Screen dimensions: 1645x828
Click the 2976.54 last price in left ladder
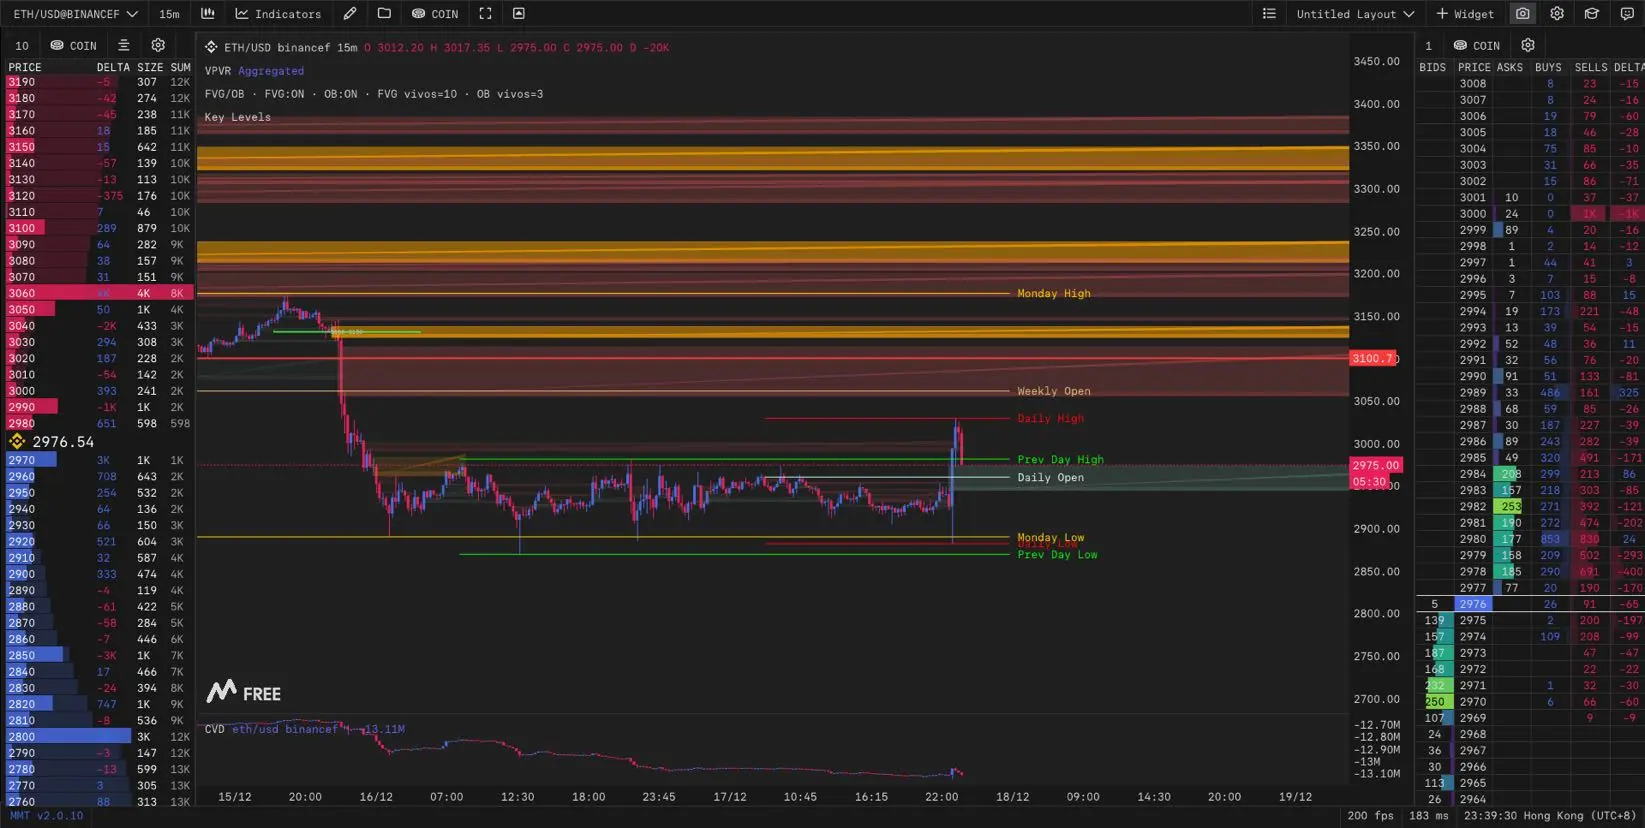tap(63, 441)
